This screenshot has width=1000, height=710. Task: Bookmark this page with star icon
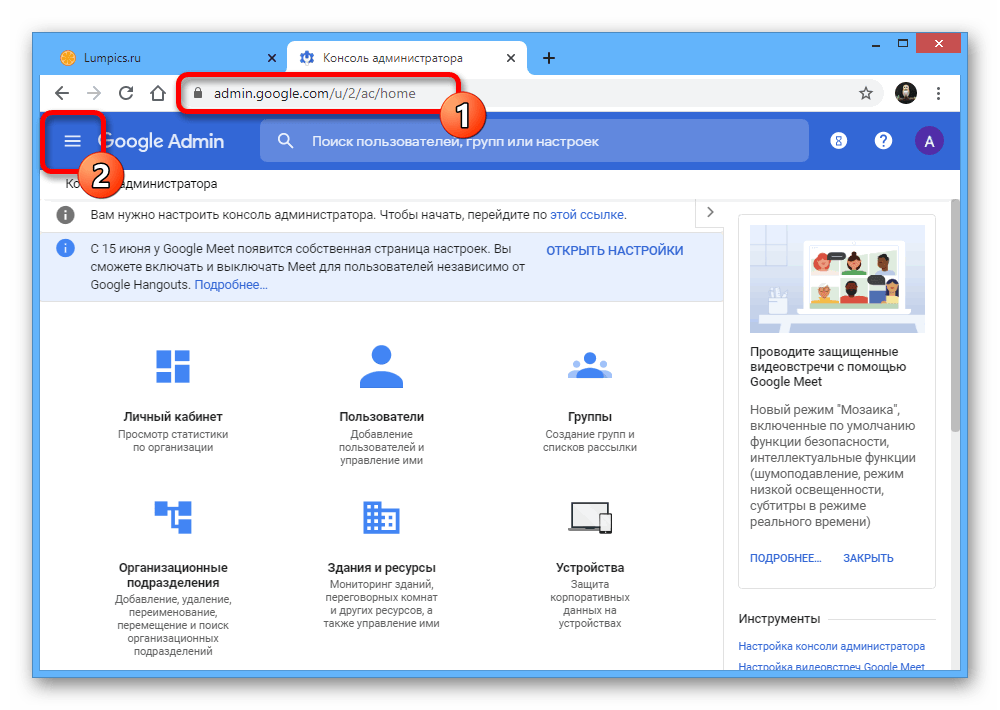click(x=865, y=93)
